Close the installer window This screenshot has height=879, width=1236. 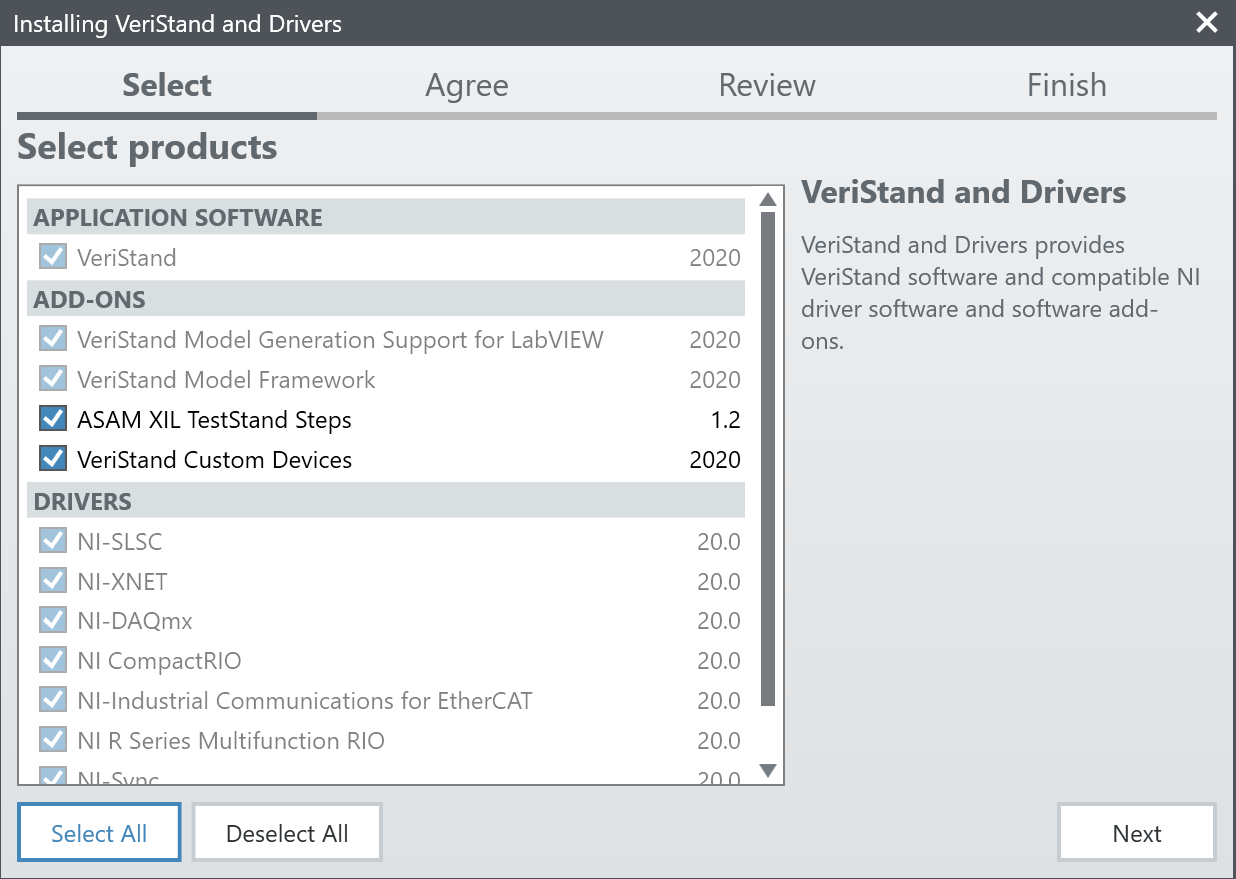1207,23
